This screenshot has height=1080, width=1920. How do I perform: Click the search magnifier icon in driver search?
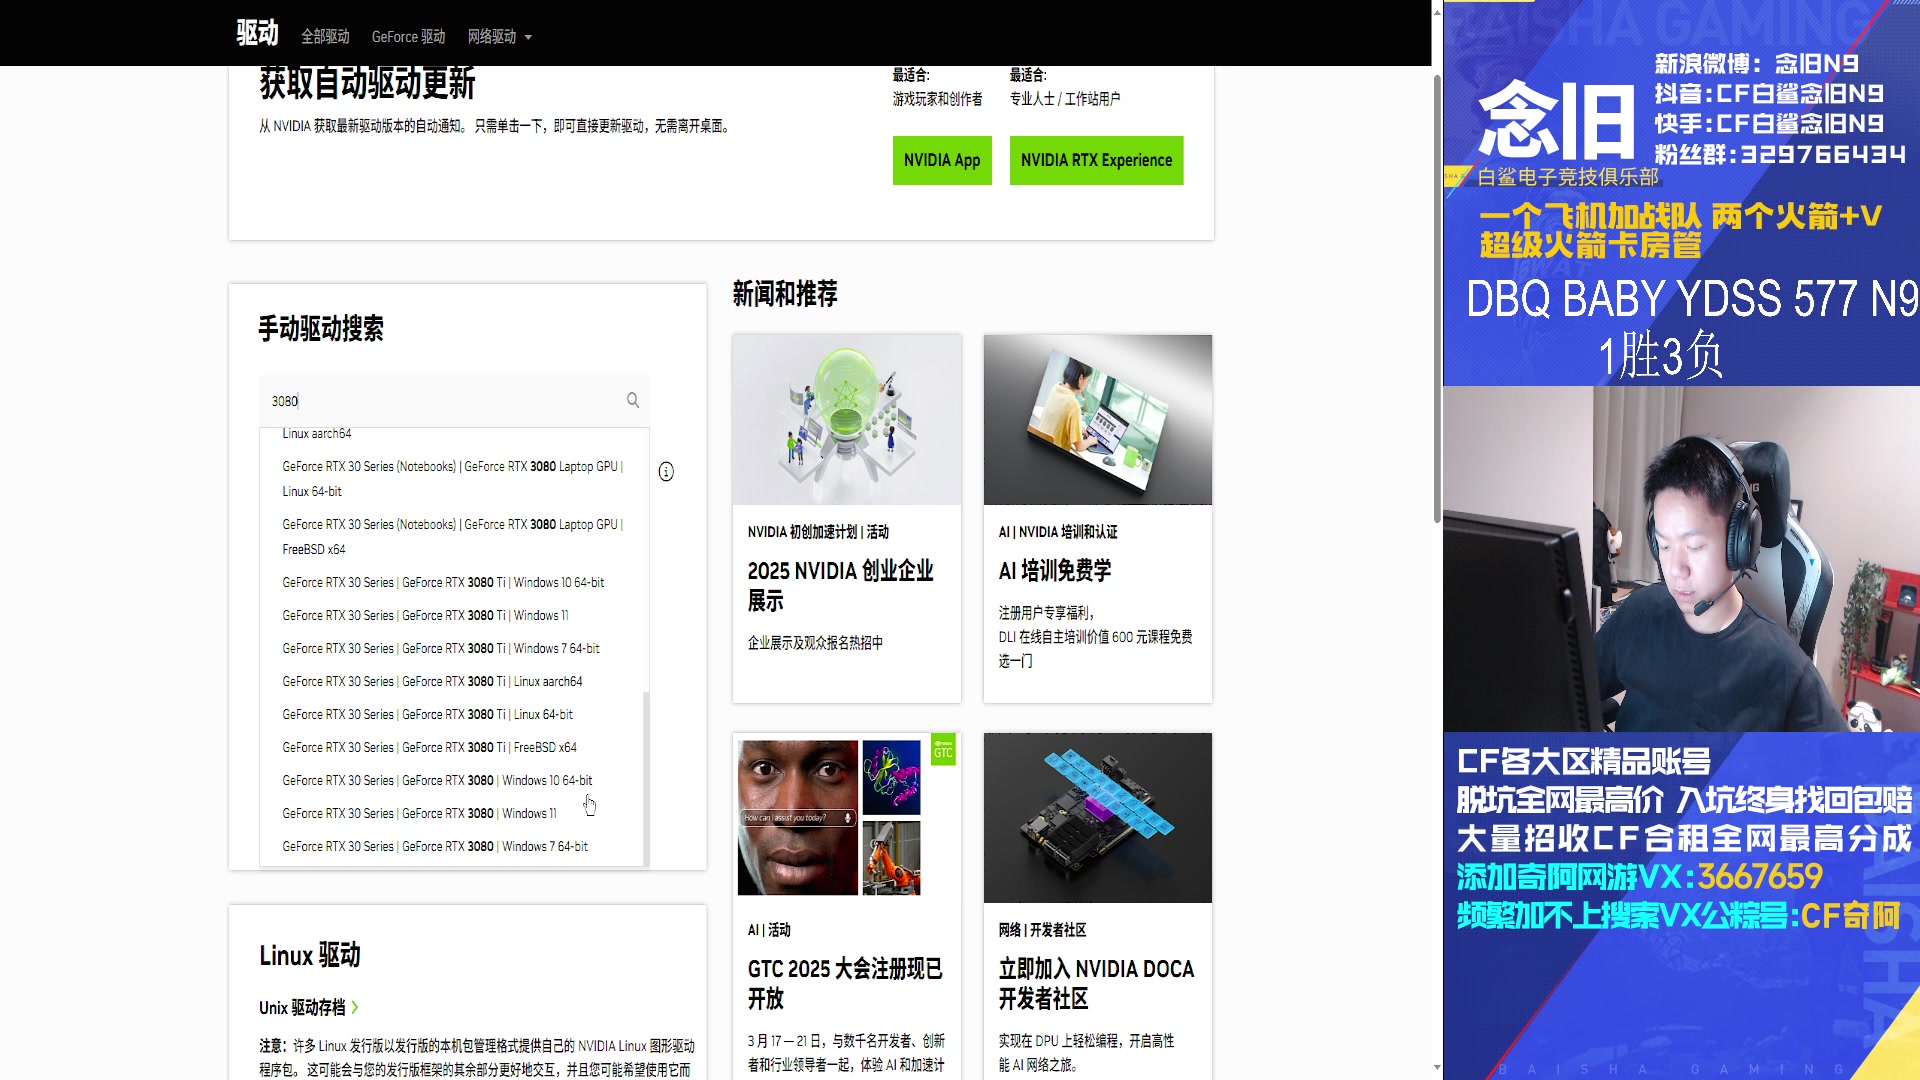[633, 400]
